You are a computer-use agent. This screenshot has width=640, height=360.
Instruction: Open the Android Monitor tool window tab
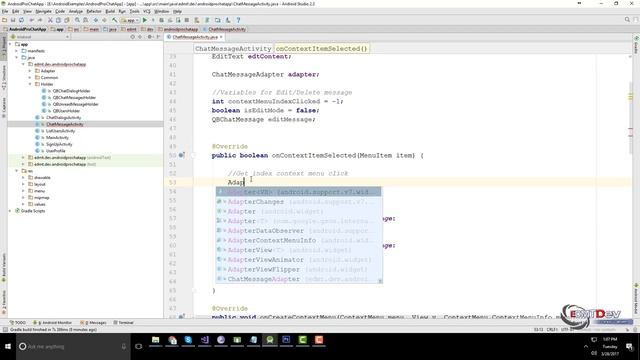click(x=52, y=322)
